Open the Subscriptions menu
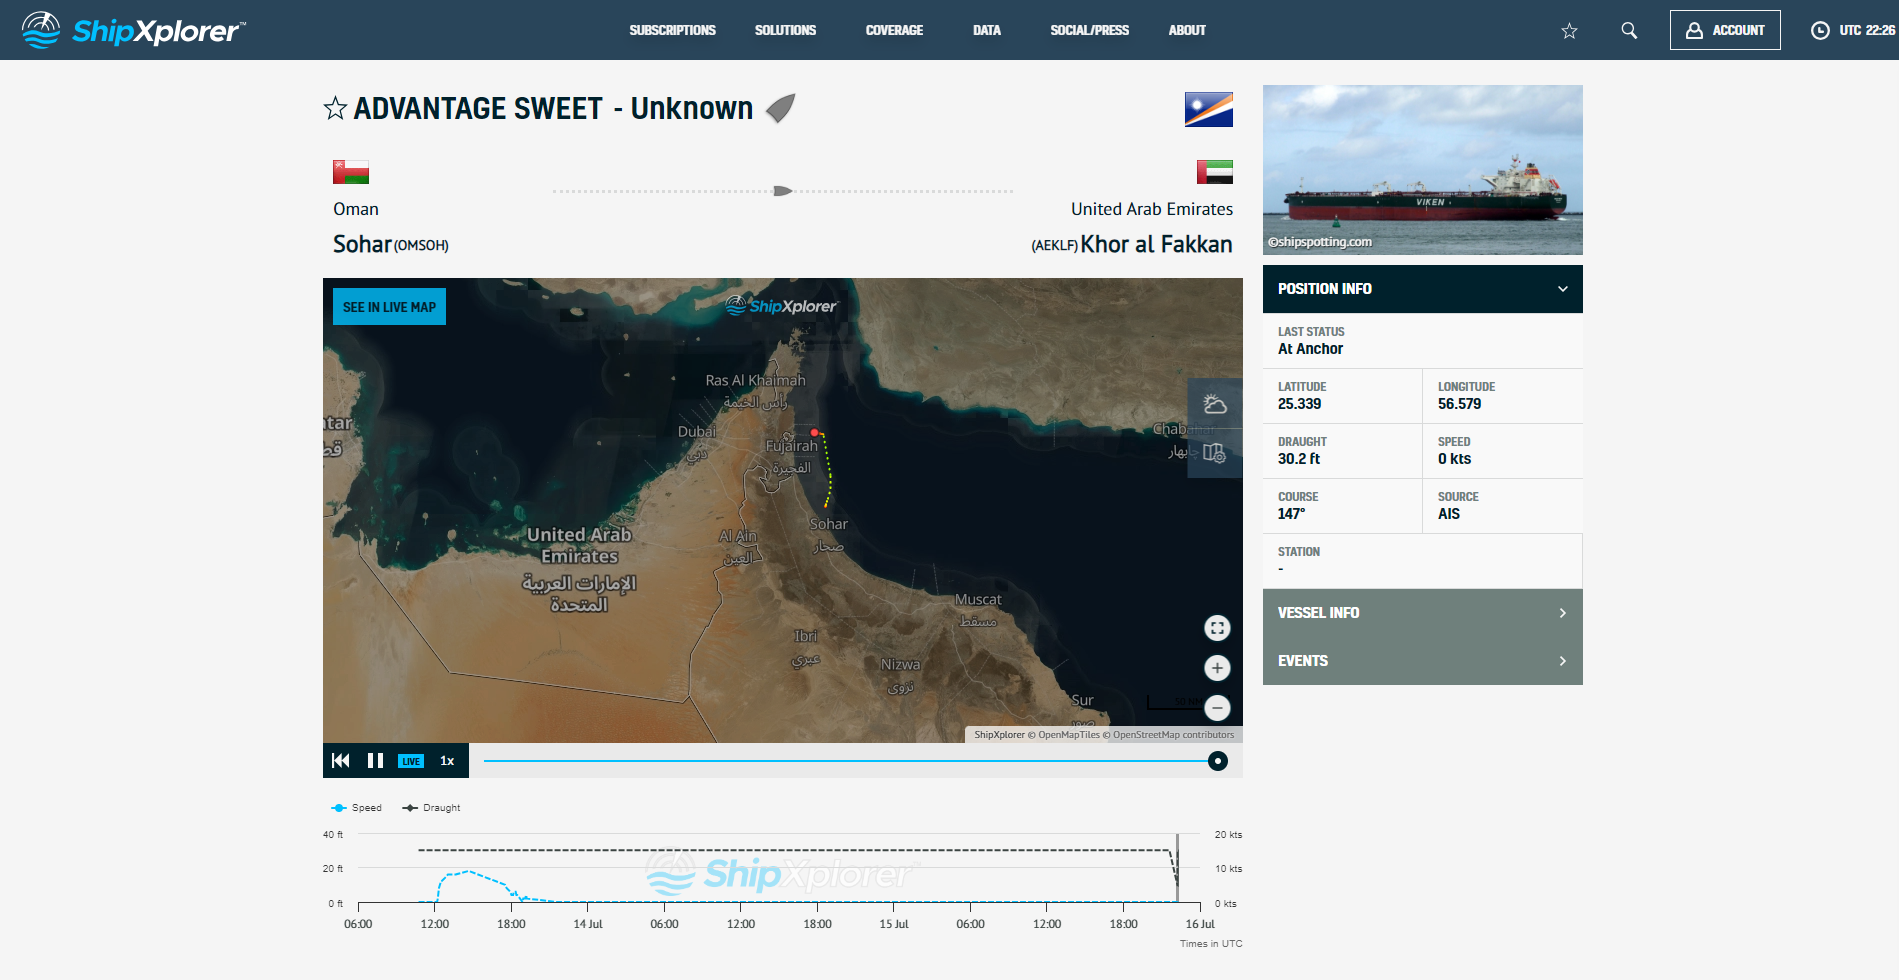This screenshot has height=980, width=1899. [x=672, y=30]
